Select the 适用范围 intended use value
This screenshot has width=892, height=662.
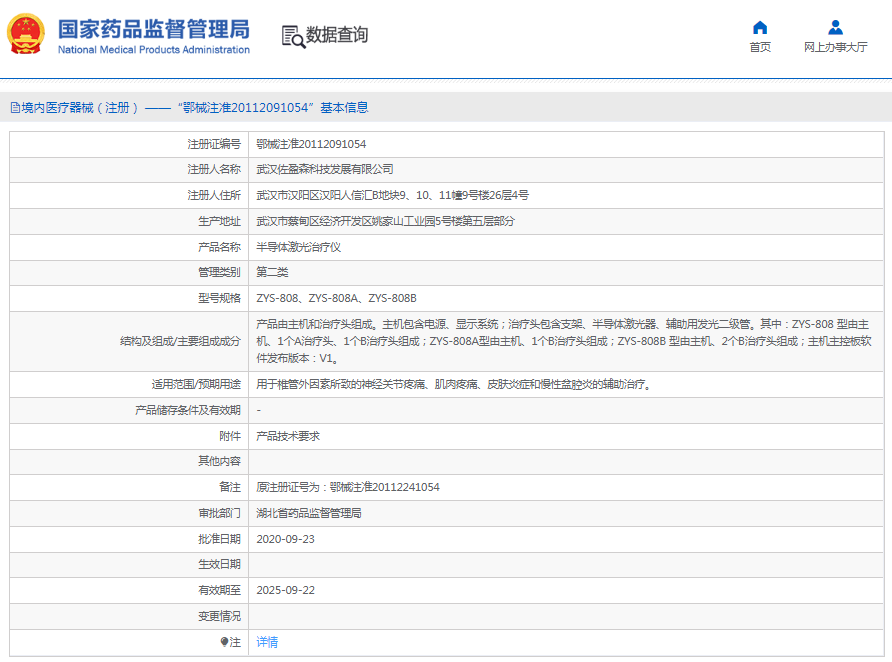[455, 384]
